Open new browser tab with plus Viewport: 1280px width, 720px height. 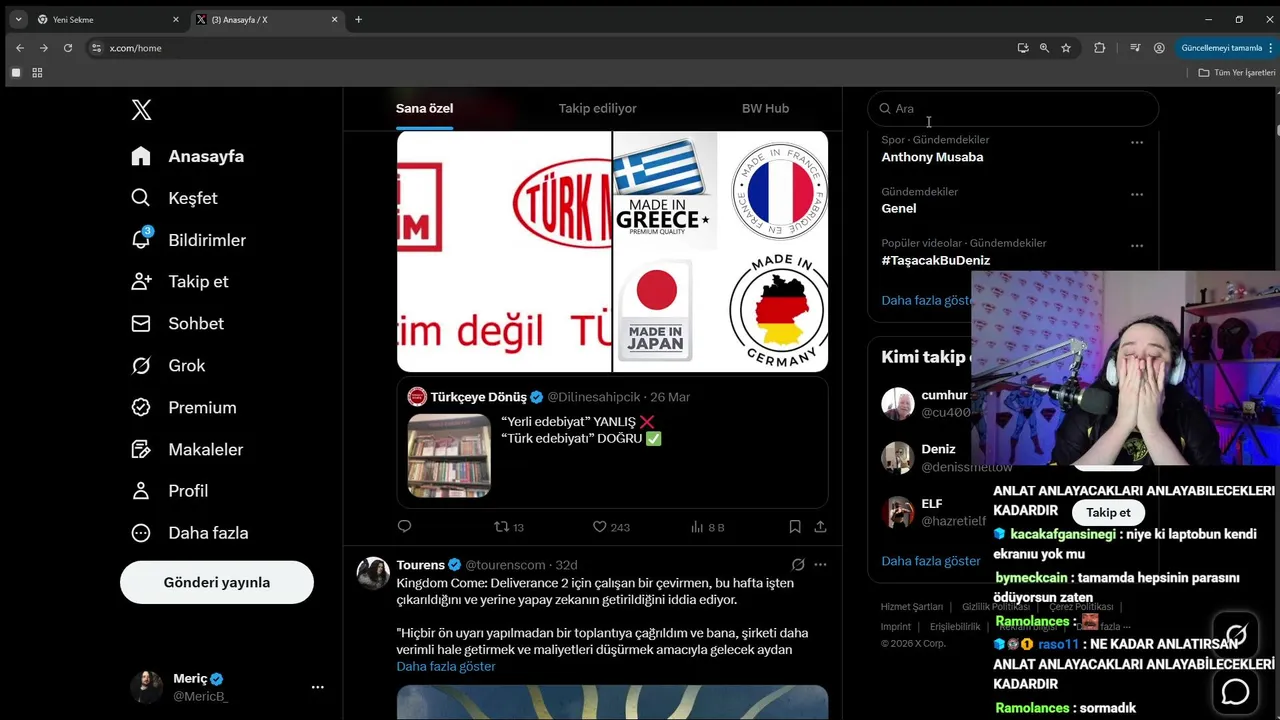click(359, 19)
